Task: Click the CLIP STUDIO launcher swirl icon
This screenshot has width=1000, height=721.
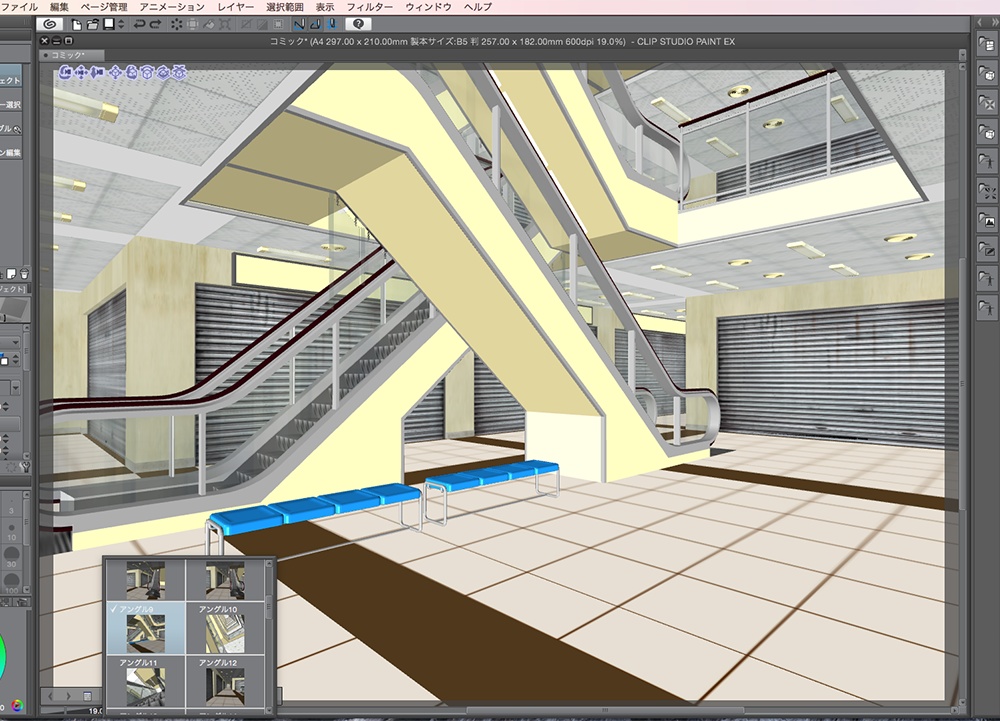Action: (x=52, y=23)
